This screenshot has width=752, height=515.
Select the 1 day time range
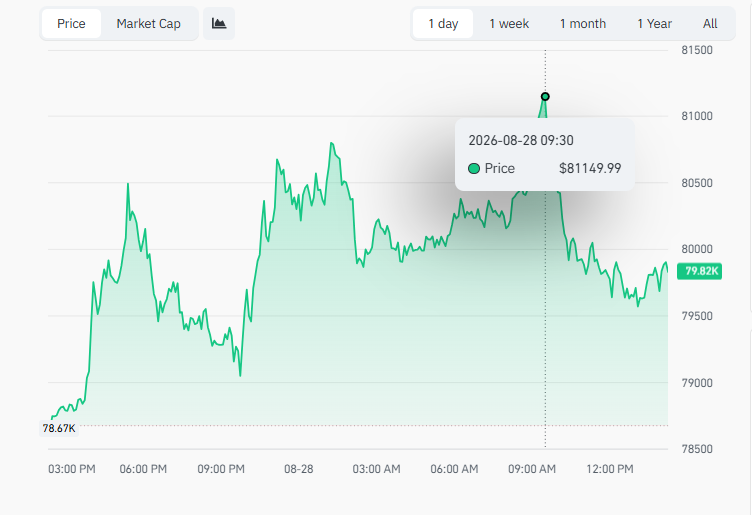[443, 23]
